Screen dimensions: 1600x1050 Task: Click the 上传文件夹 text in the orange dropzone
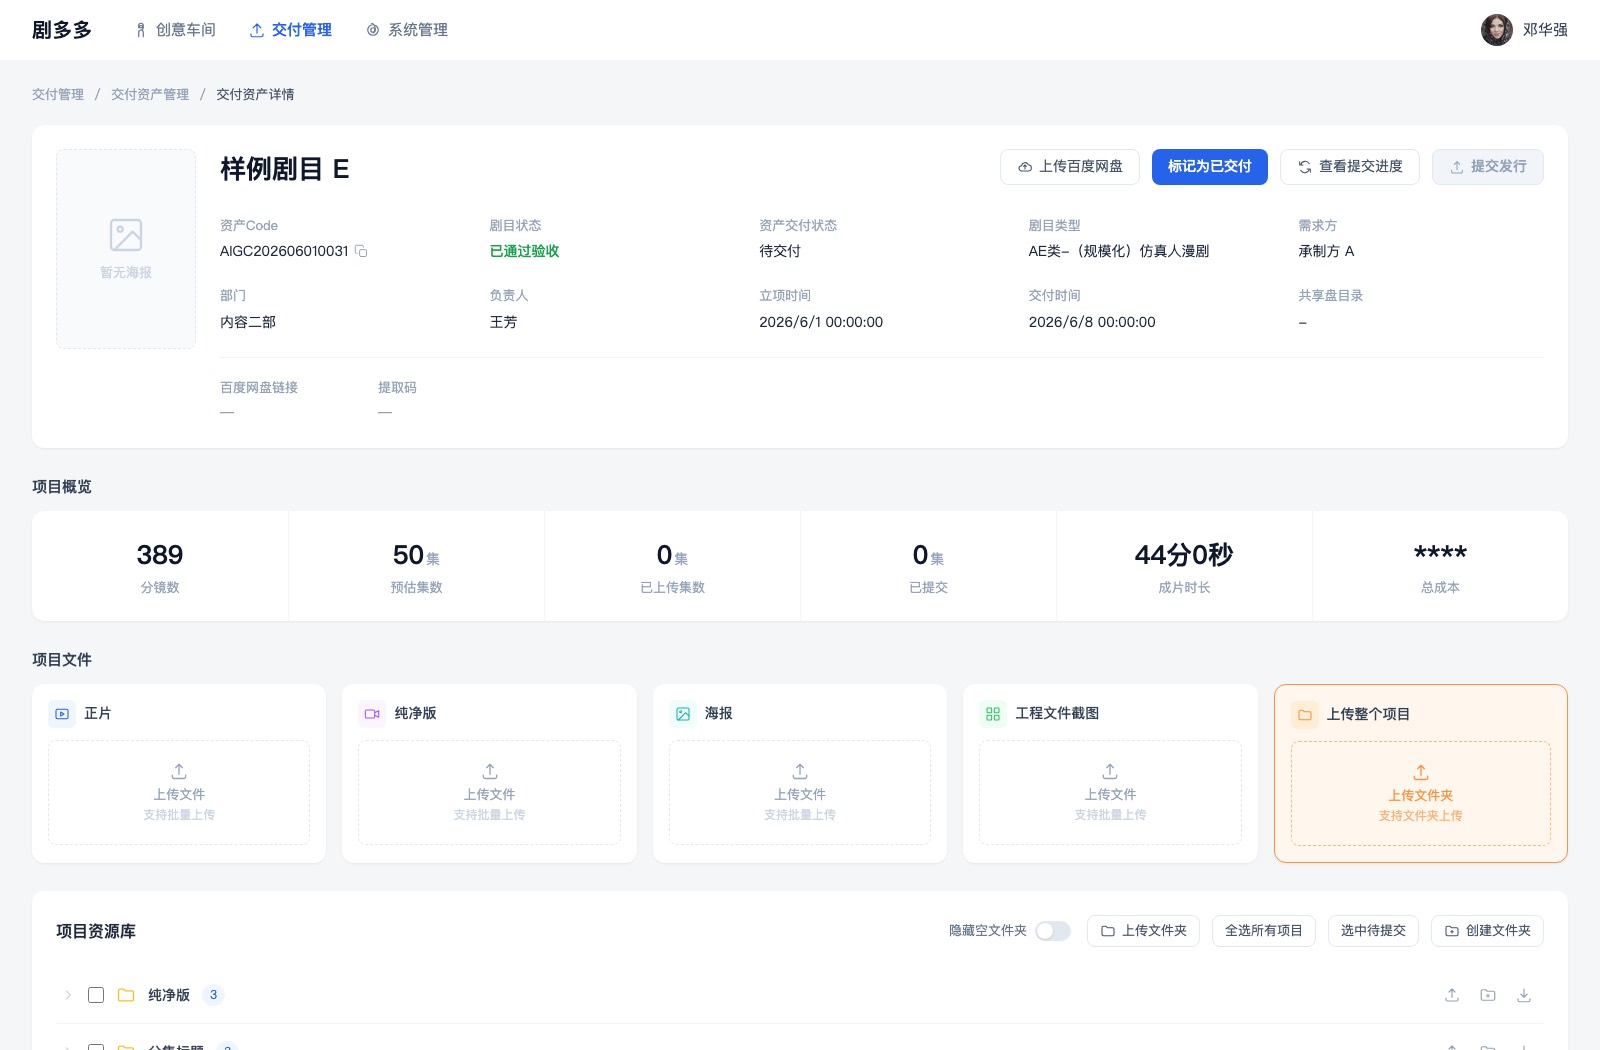pos(1421,796)
